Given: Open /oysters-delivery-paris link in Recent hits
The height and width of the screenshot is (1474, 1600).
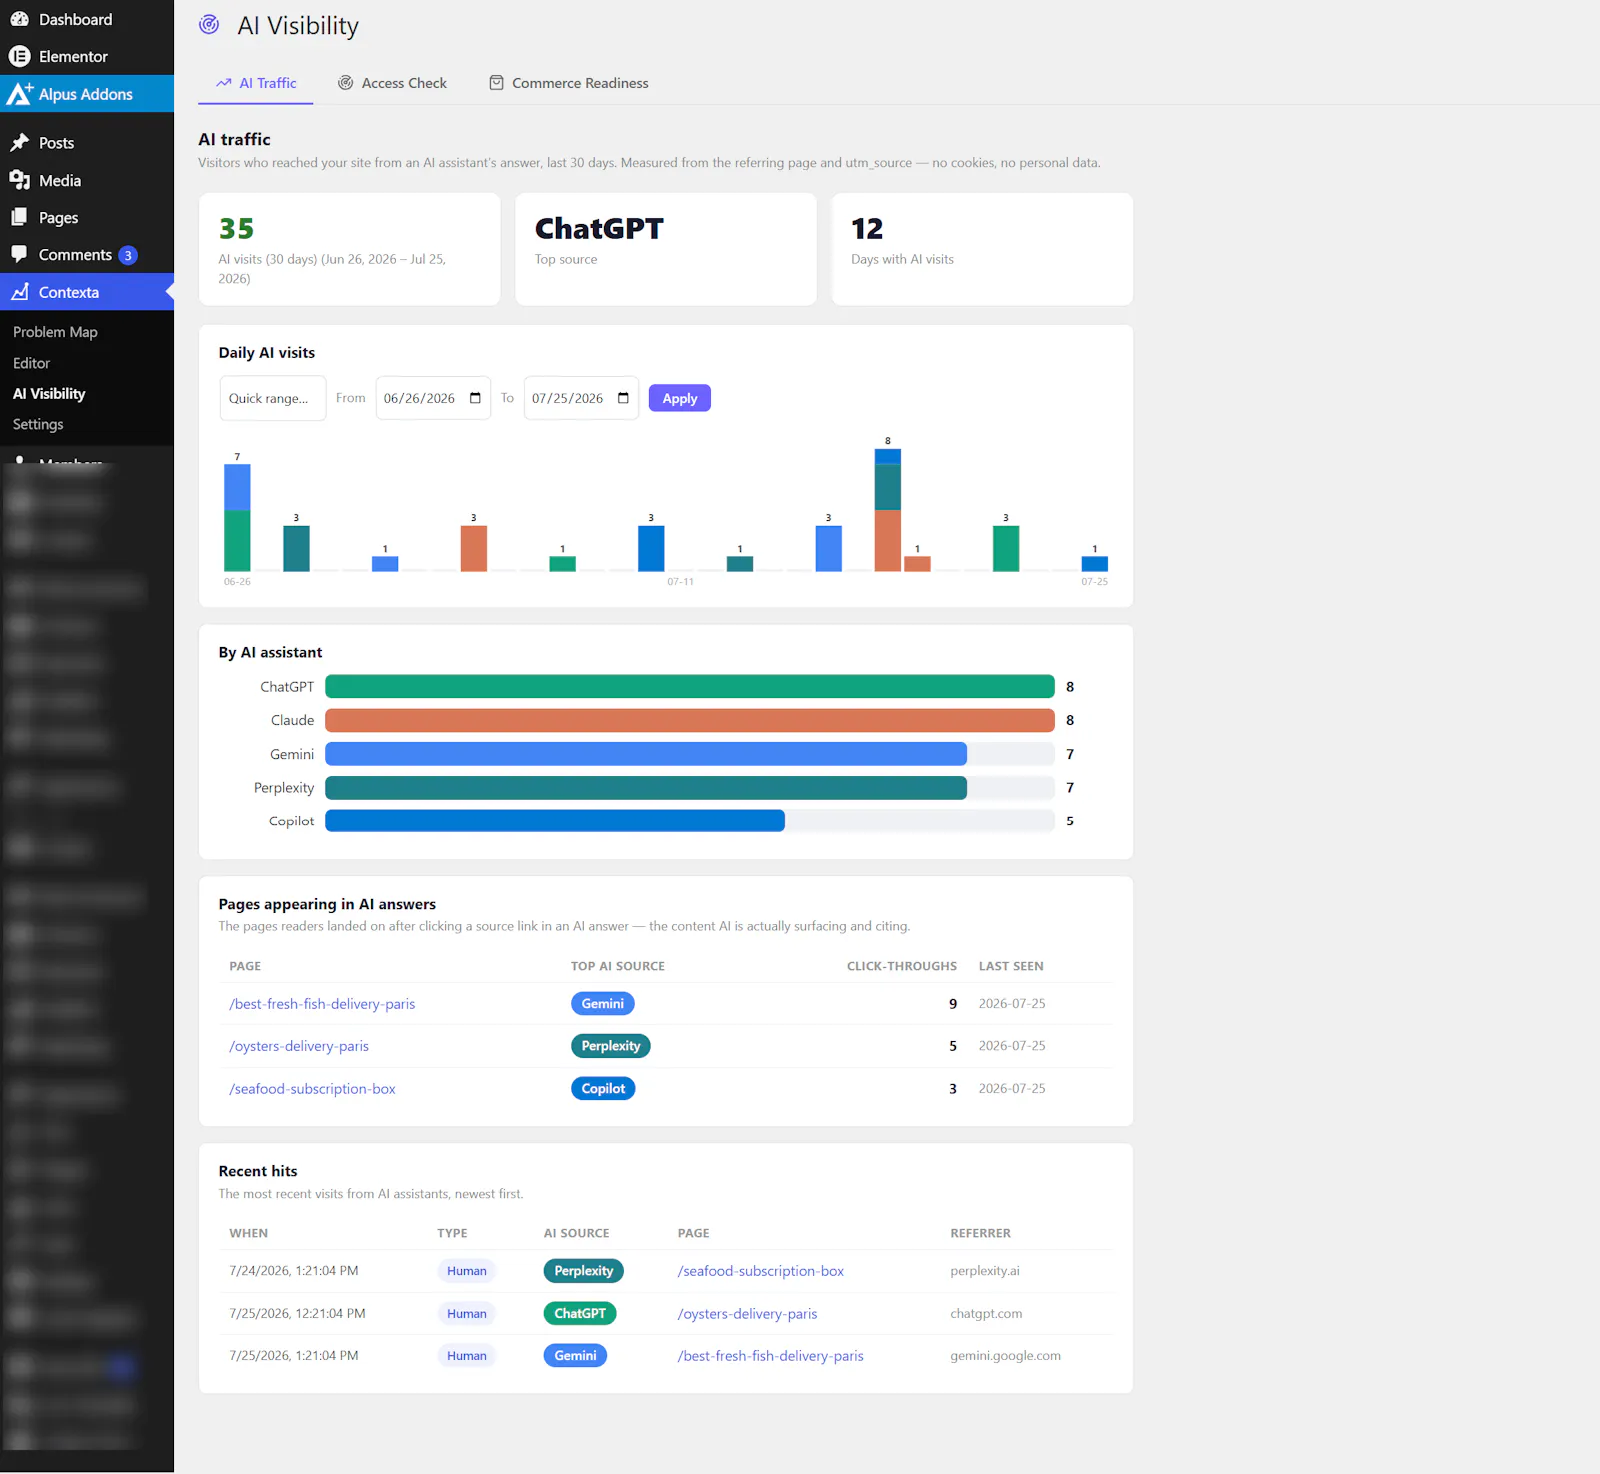Looking at the screenshot, I should pyautogui.click(x=748, y=1314).
